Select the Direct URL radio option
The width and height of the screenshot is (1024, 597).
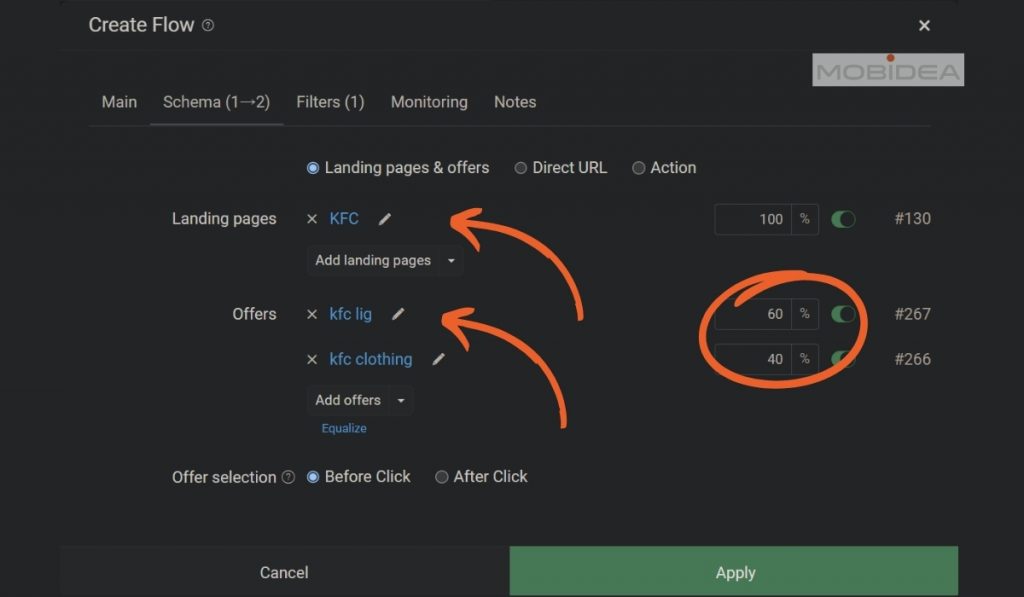pyautogui.click(x=521, y=168)
